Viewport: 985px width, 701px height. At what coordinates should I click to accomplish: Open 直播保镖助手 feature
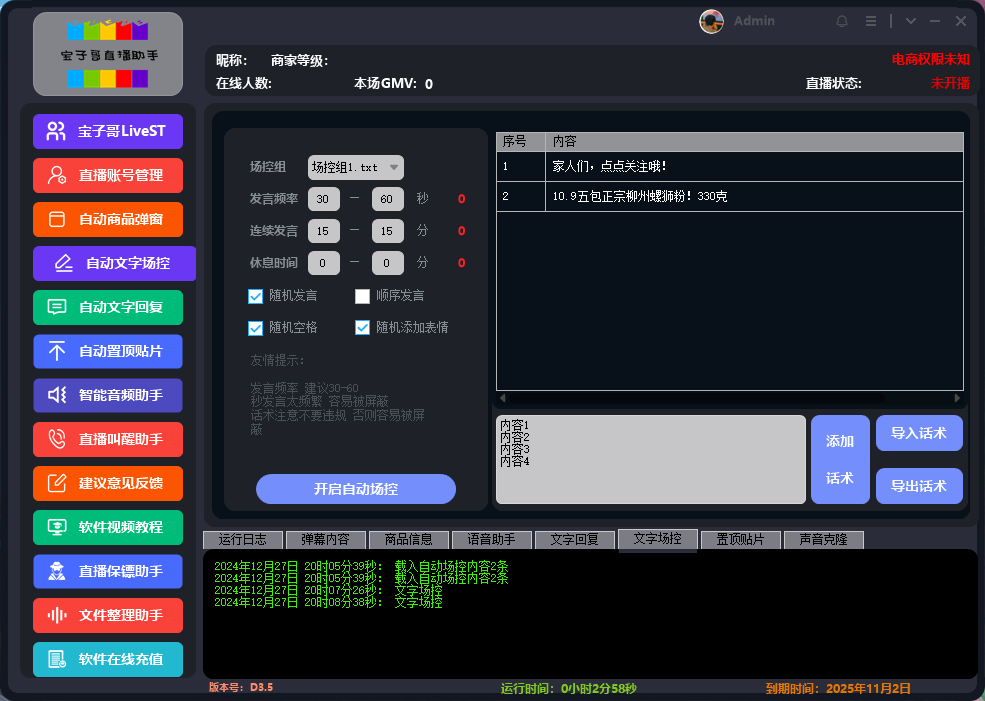107,571
